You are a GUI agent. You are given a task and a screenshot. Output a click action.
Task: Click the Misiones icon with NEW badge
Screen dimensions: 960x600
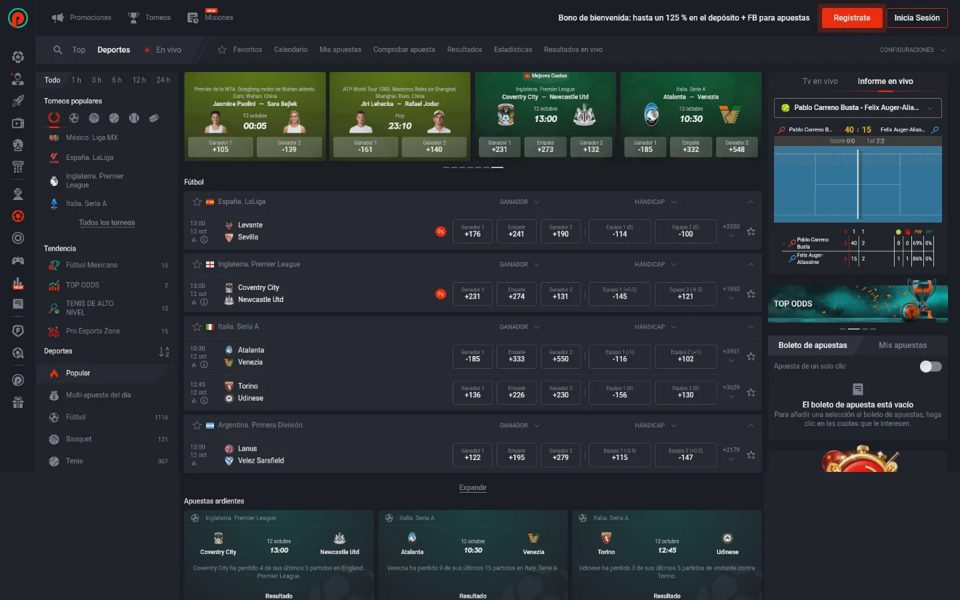pyautogui.click(x=193, y=18)
